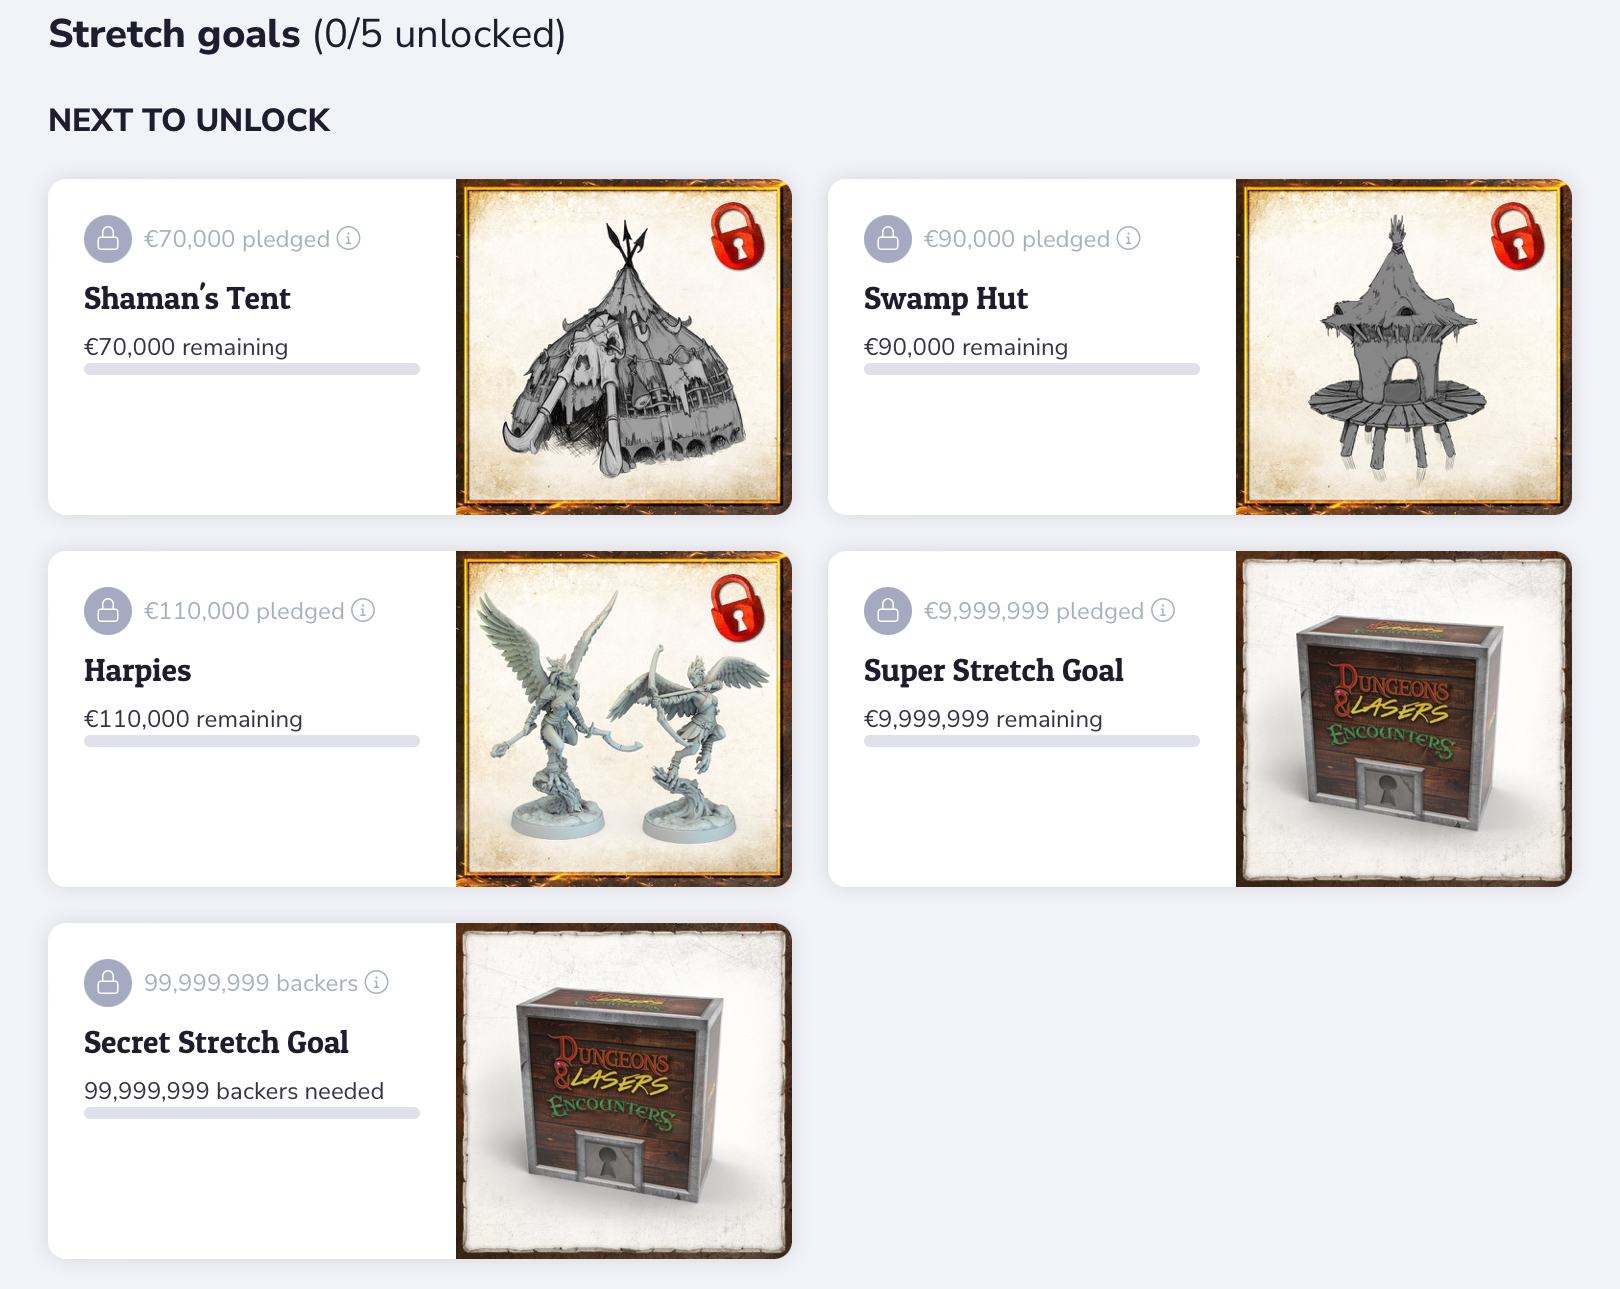Open the Secret Stretch Goal box image
Viewport: 1620px width, 1289px height.
pyautogui.click(x=624, y=1091)
